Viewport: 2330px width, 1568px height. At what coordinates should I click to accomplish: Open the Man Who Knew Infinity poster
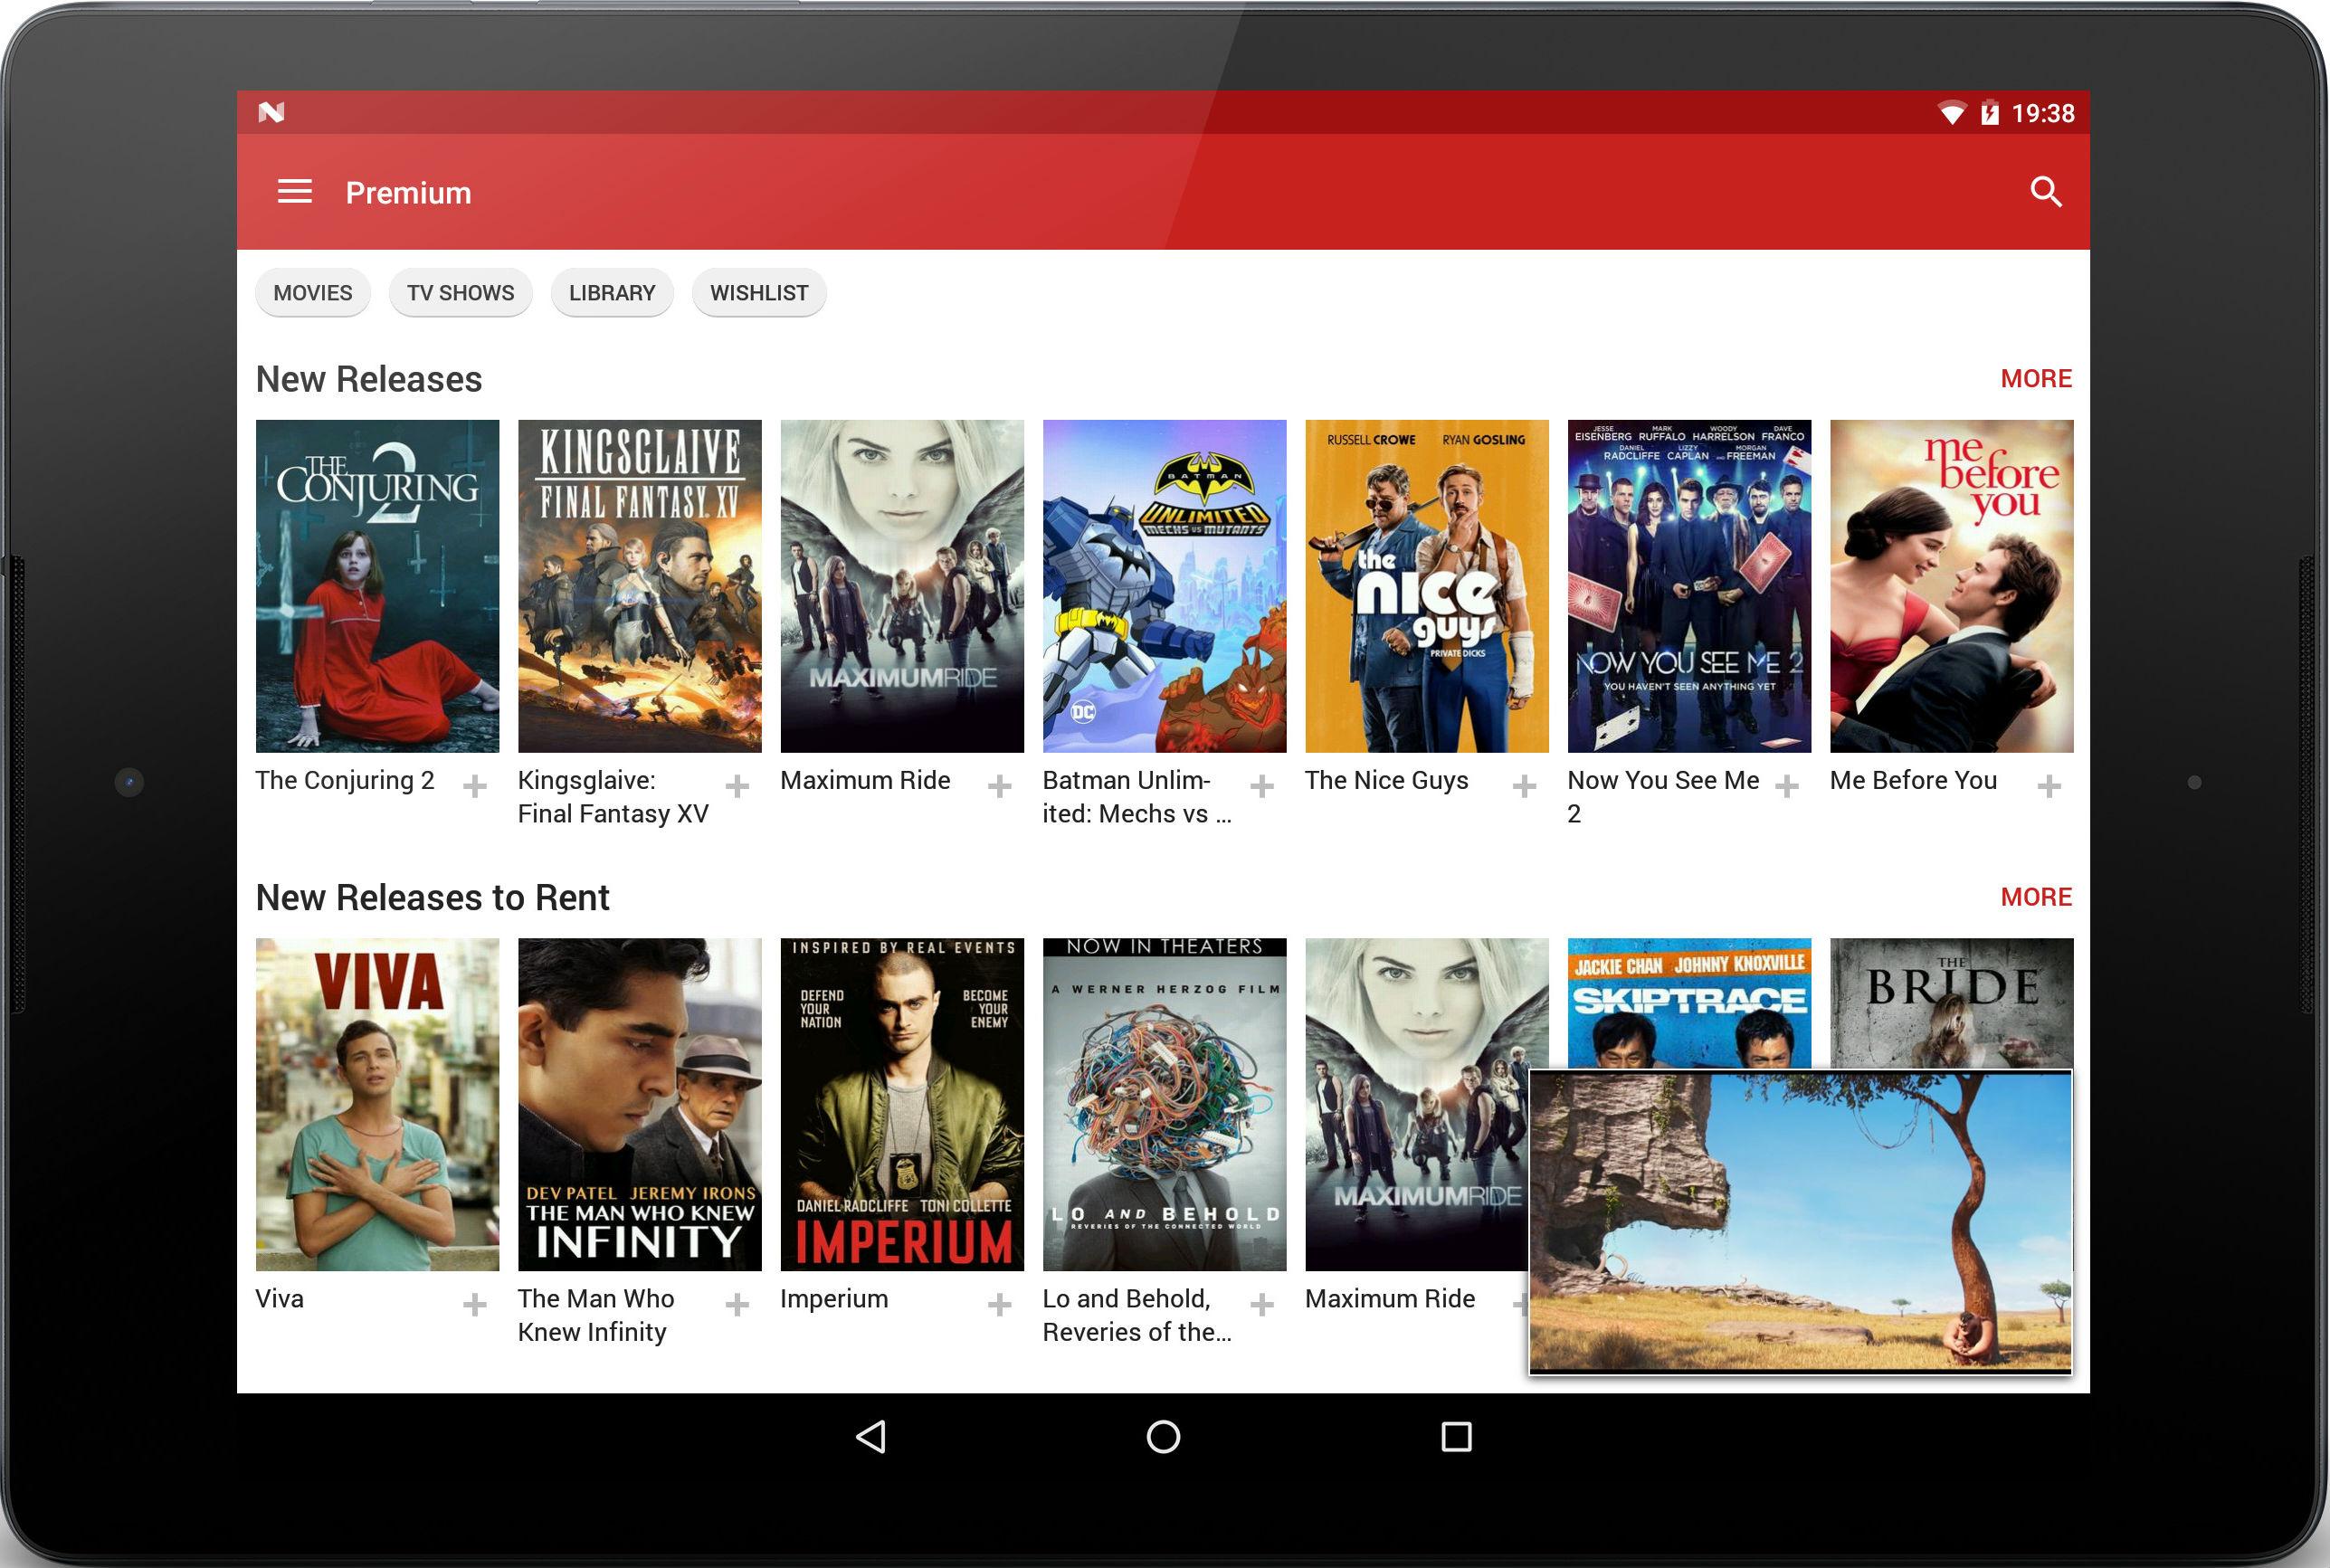[x=640, y=1104]
